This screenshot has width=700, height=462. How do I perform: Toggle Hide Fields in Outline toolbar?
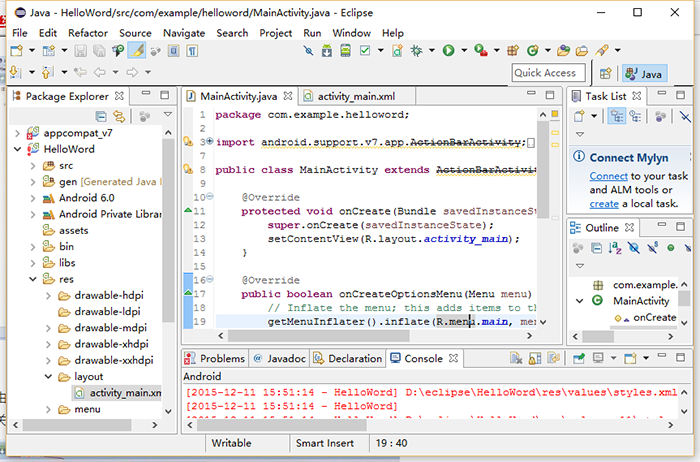coord(635,248)
